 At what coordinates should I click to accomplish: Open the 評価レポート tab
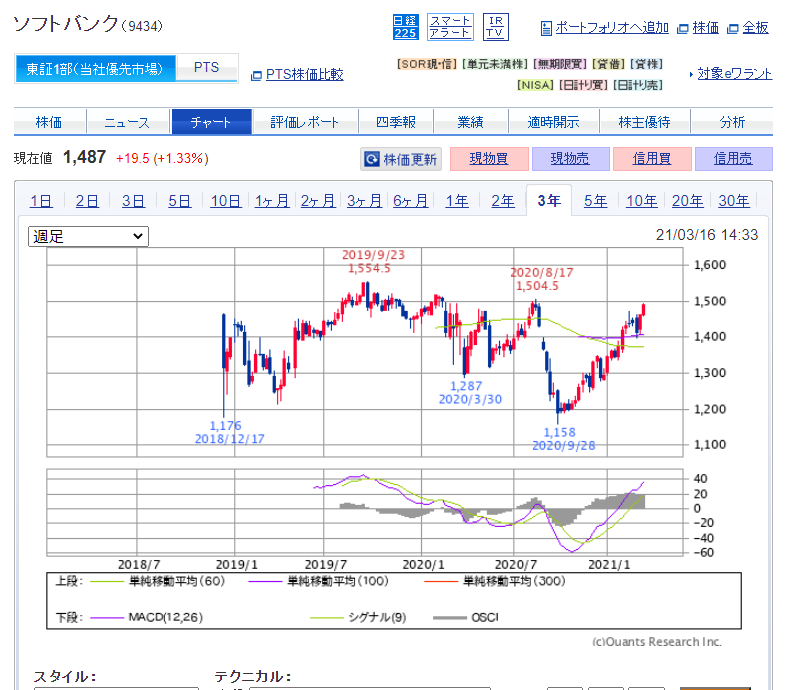coord(305,122)
